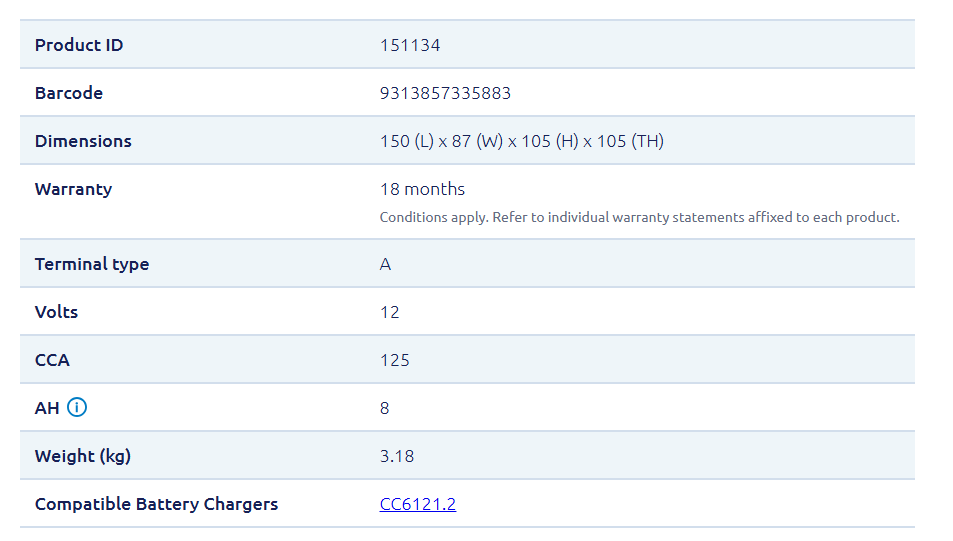Click the Compatible Battery Chargers label

156,504
